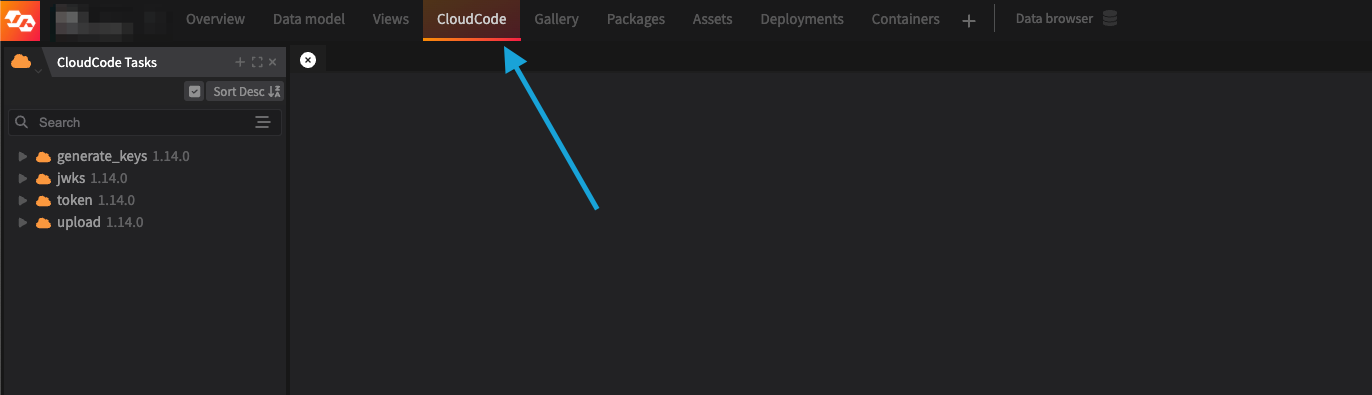Expand the jwks task arrow

coord(23,179)
